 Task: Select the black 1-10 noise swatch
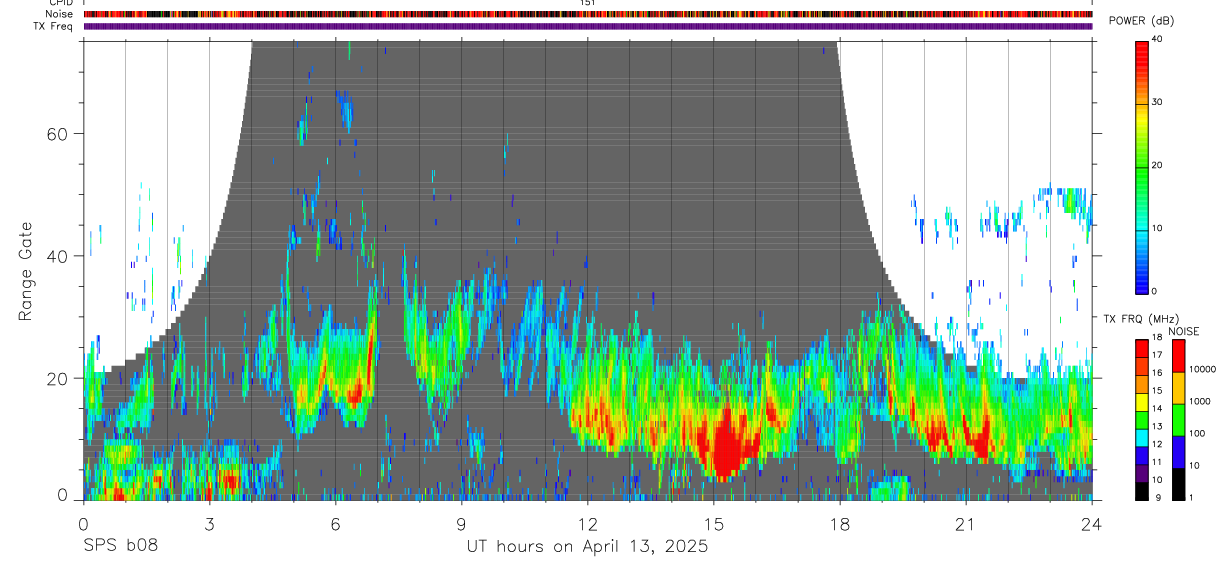tap(1179, 484)
